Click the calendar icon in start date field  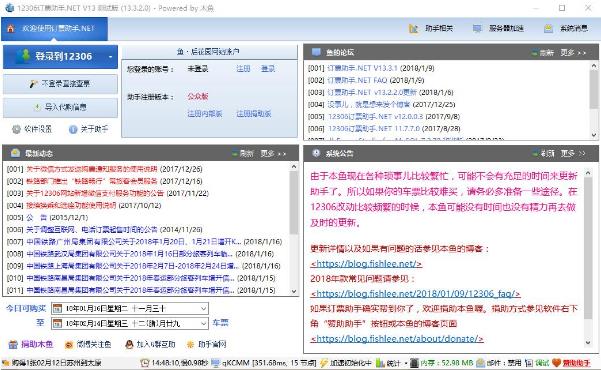pos(57,308)
